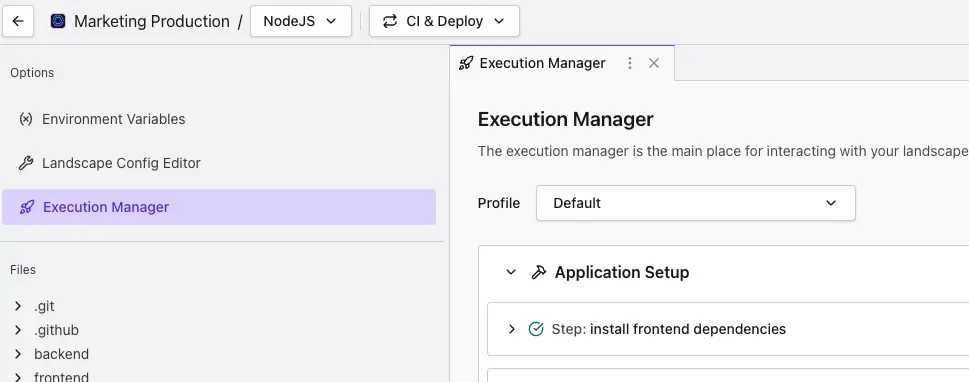Close the Execution Manager tab
This screenshot has height=382, width=969.
click(654, 63)
